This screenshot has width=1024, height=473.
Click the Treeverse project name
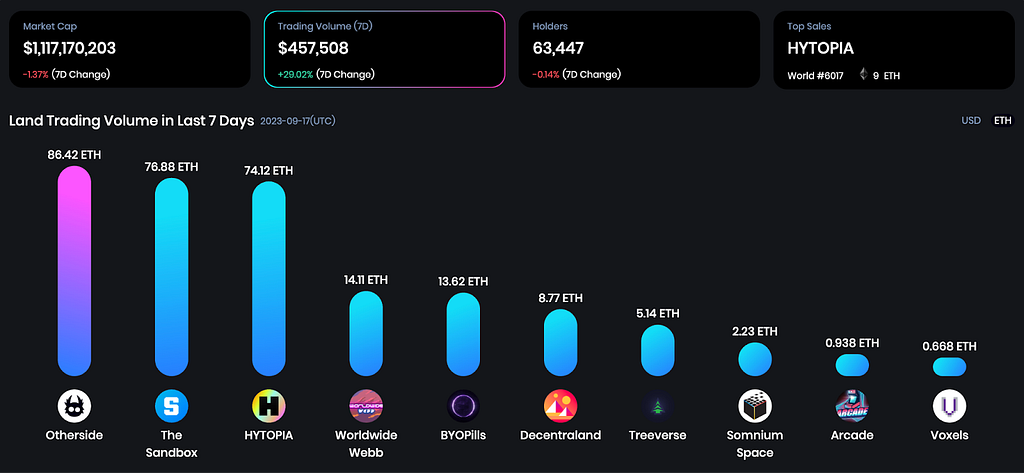tap(658, 435)
